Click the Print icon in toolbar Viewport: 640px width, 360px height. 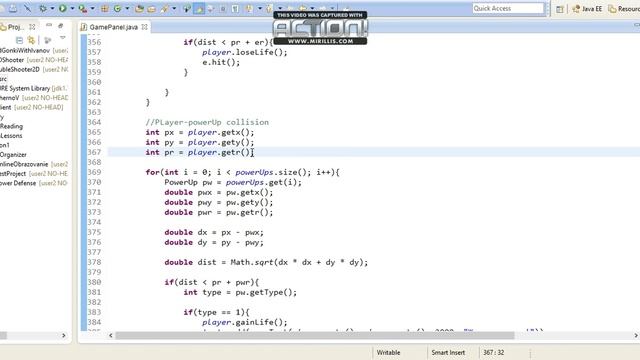[13, 8]
